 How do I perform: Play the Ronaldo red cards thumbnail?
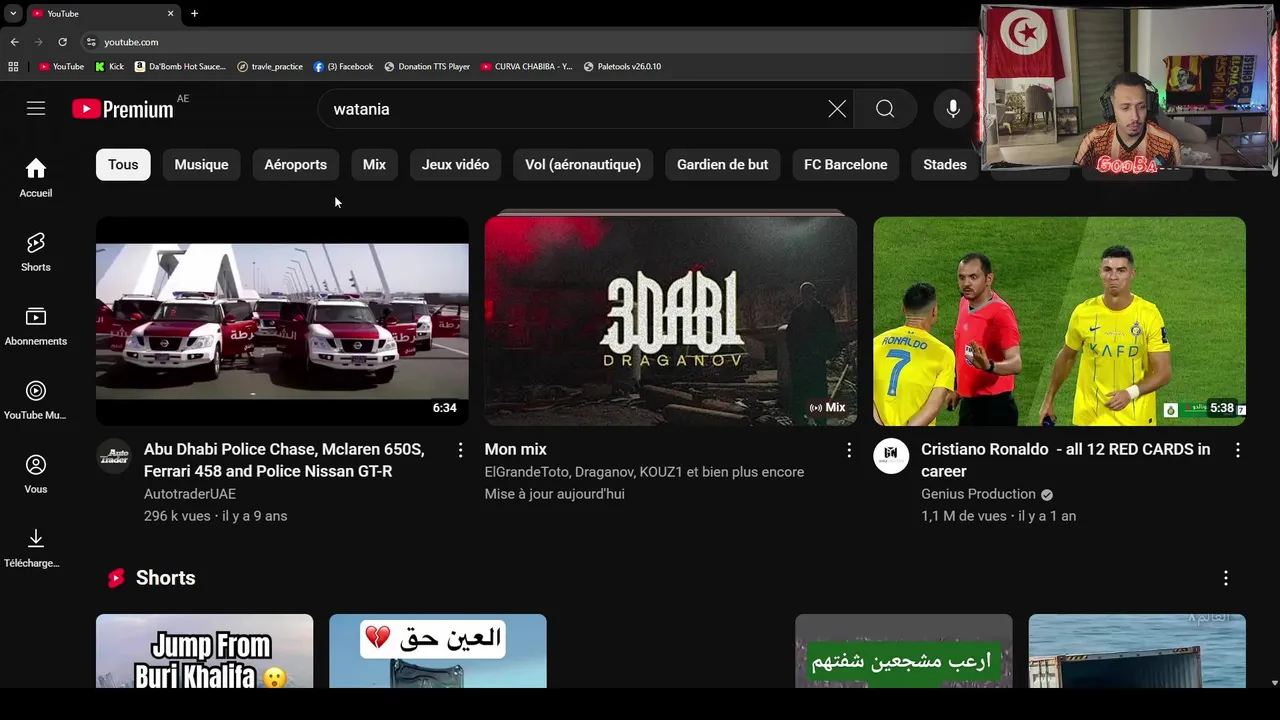click(1059, 321)
